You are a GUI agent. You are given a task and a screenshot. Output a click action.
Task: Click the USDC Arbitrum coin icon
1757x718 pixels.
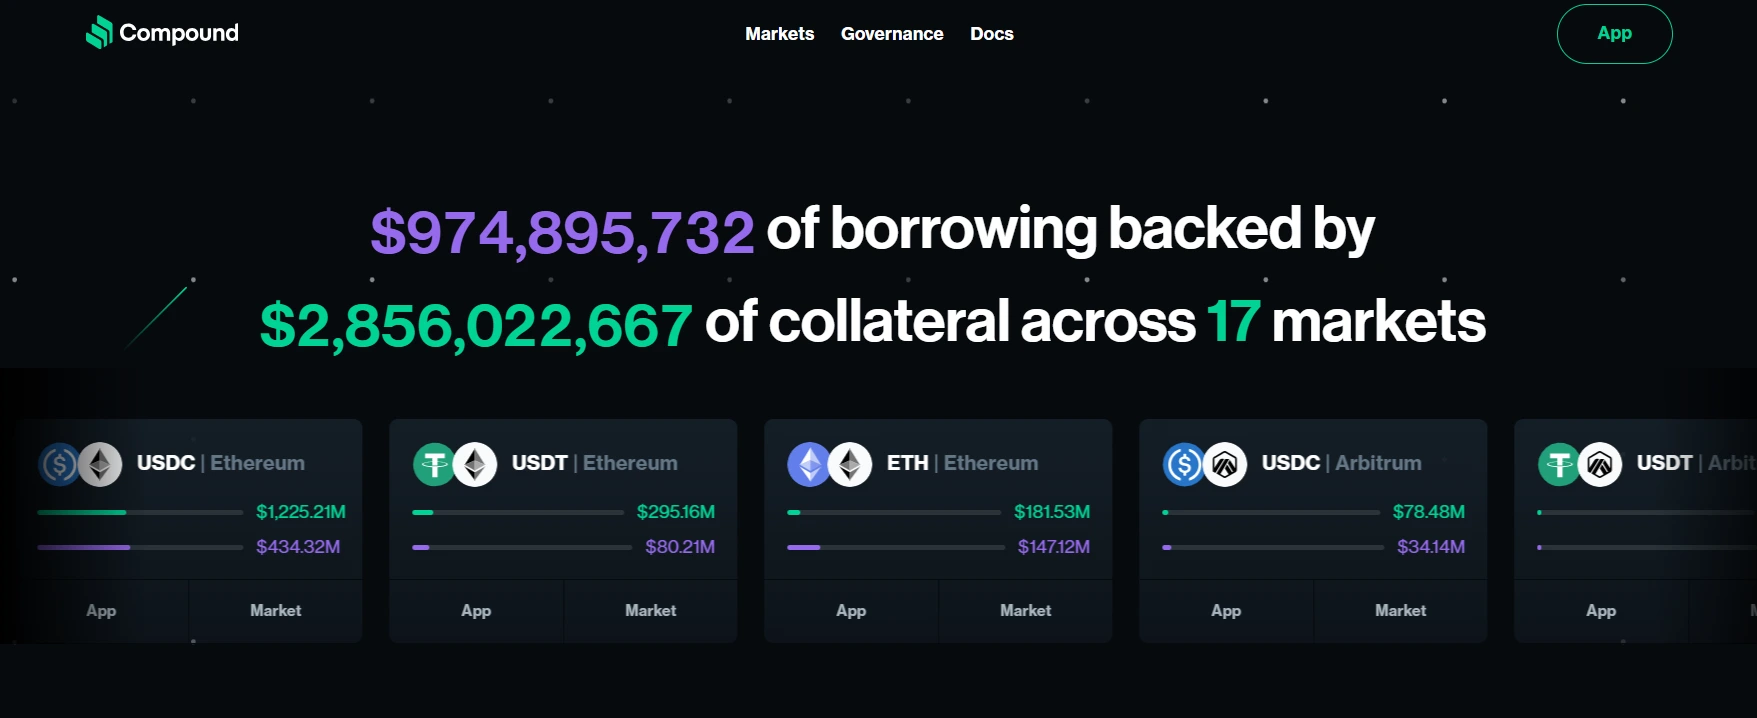point(1184,464)
